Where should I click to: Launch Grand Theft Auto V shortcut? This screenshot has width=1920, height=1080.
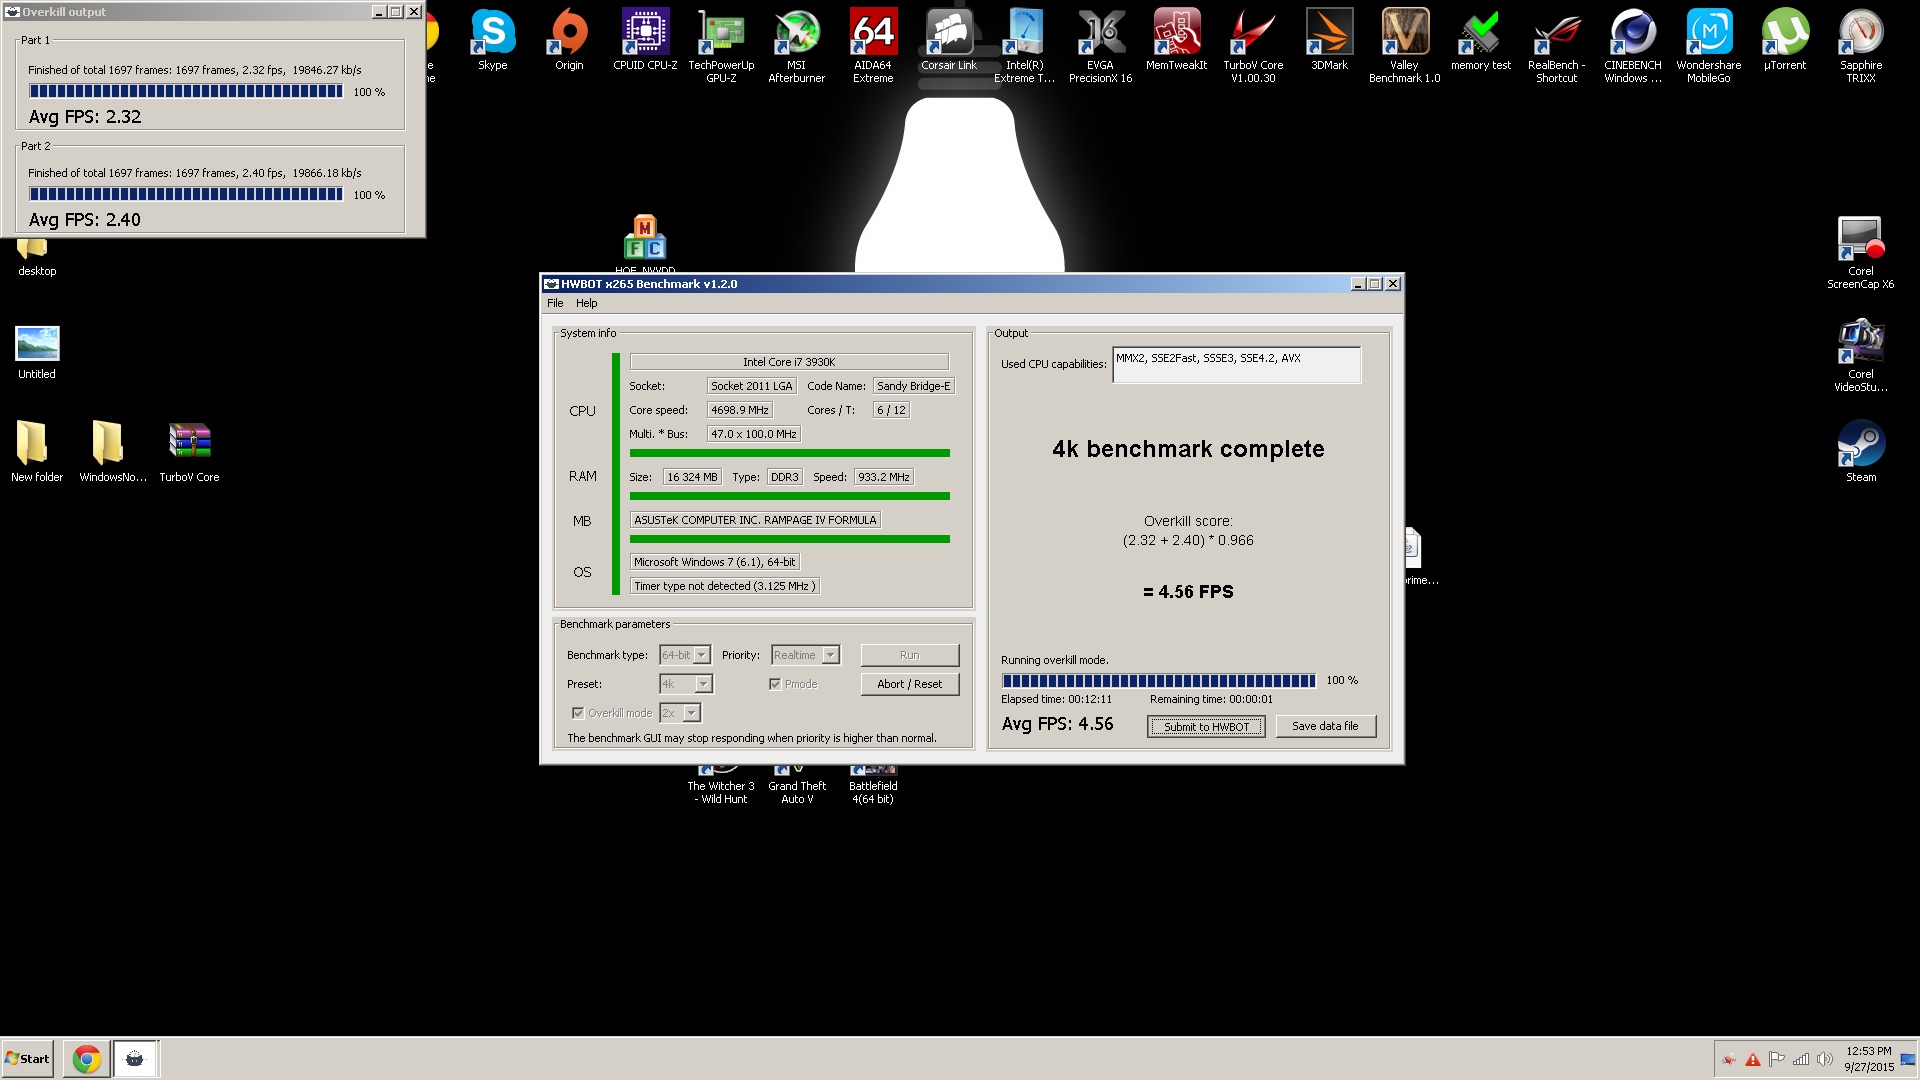[797, 786]
